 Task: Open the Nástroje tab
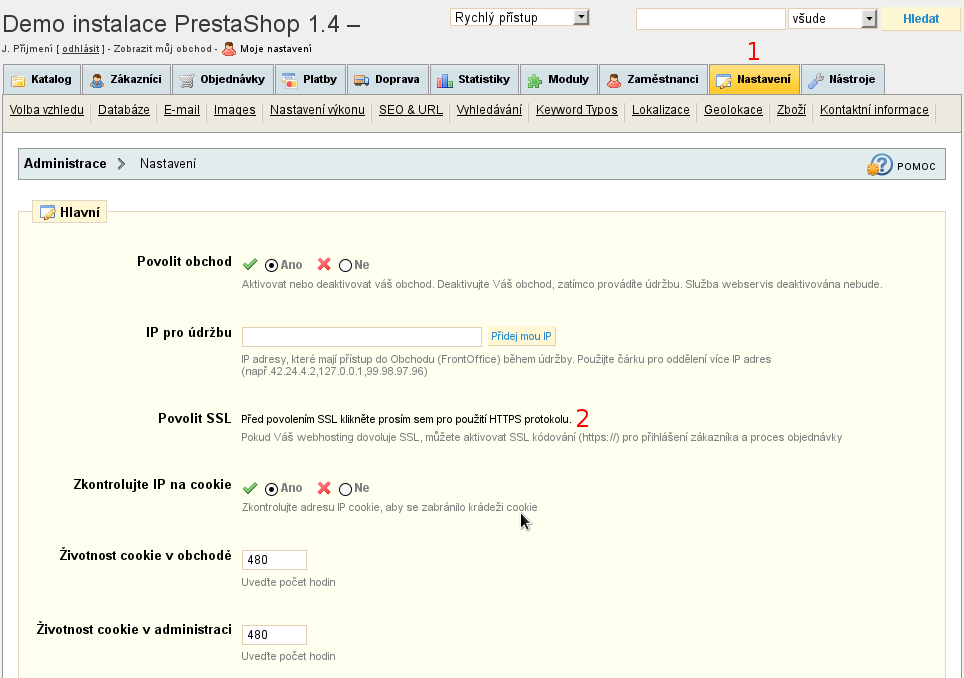click(x=843, y=79)
